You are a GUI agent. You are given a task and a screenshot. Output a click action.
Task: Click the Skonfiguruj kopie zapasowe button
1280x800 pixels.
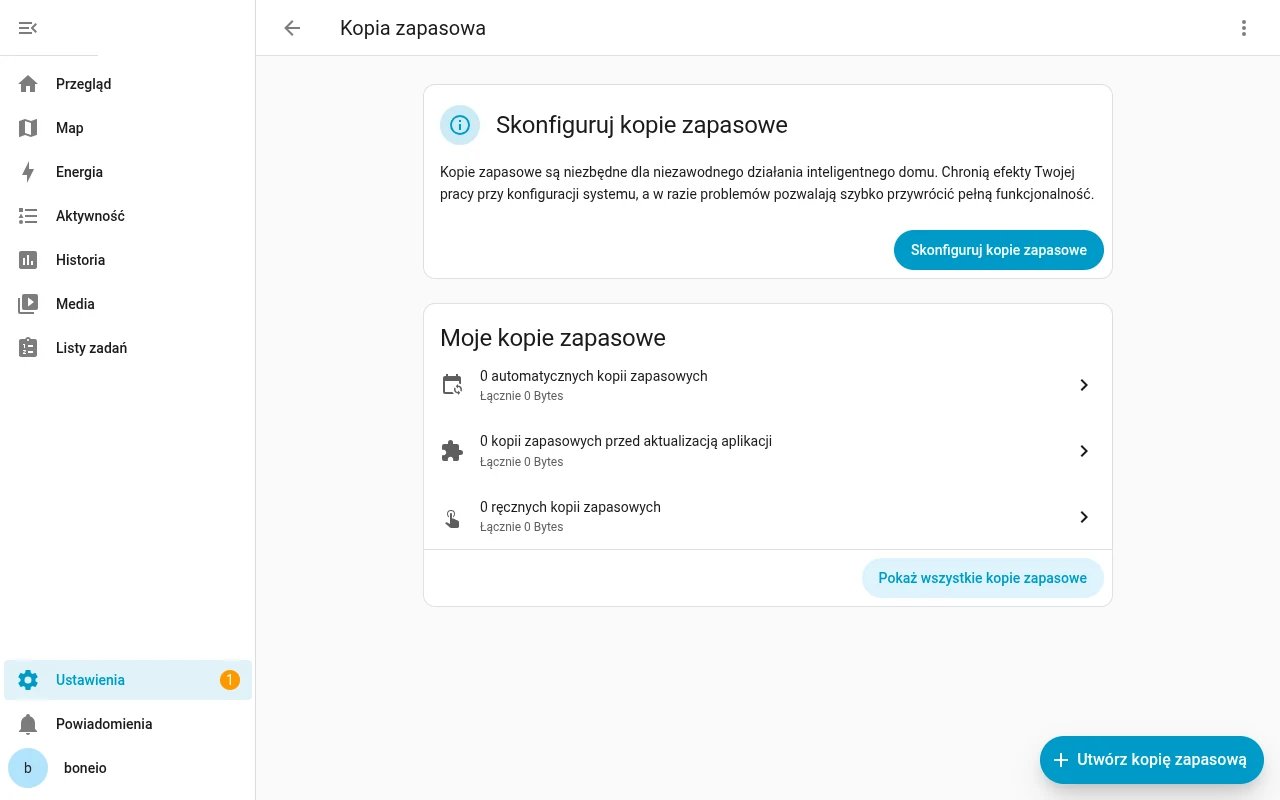[x=998, y=250]
